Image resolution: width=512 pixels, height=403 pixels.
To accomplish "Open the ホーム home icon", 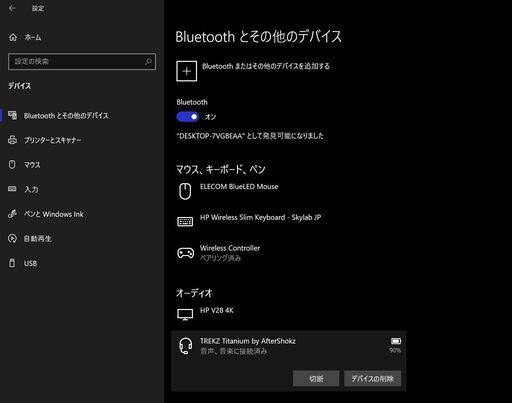I will [13, 37].
